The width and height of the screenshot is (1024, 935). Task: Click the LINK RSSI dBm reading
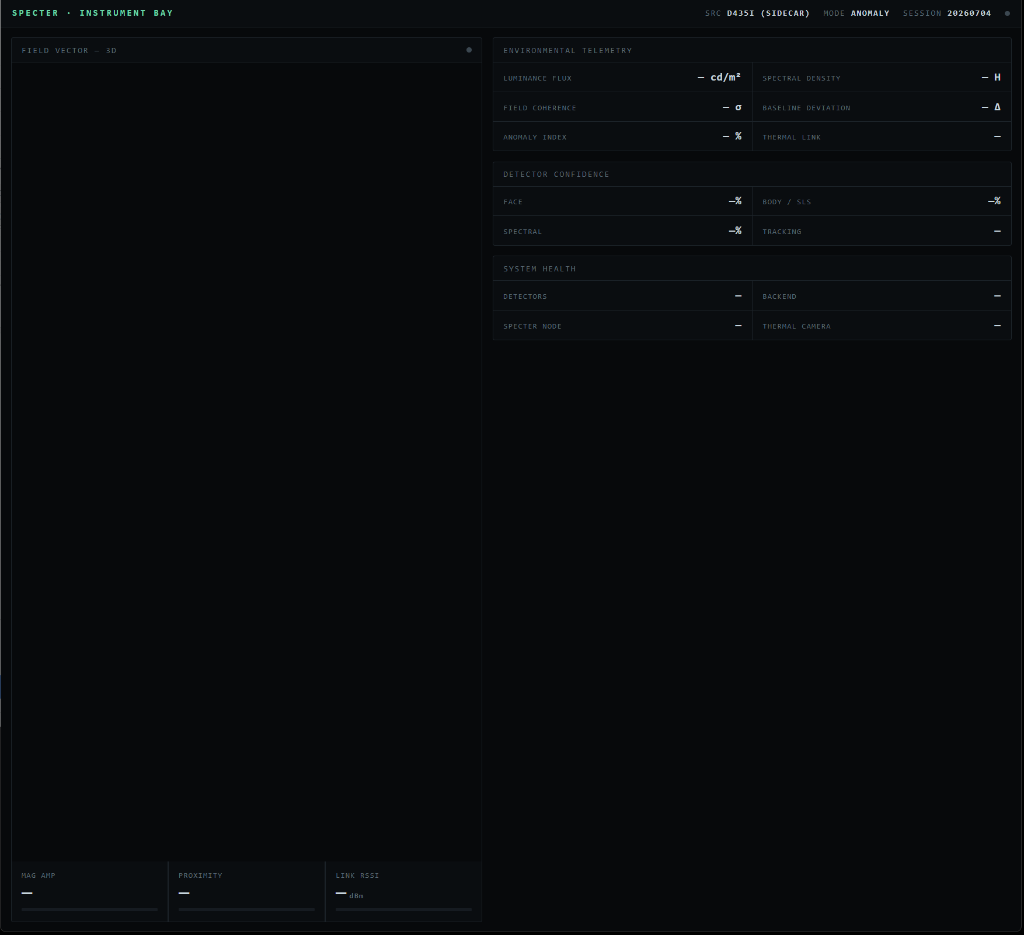tap(349, 894)
